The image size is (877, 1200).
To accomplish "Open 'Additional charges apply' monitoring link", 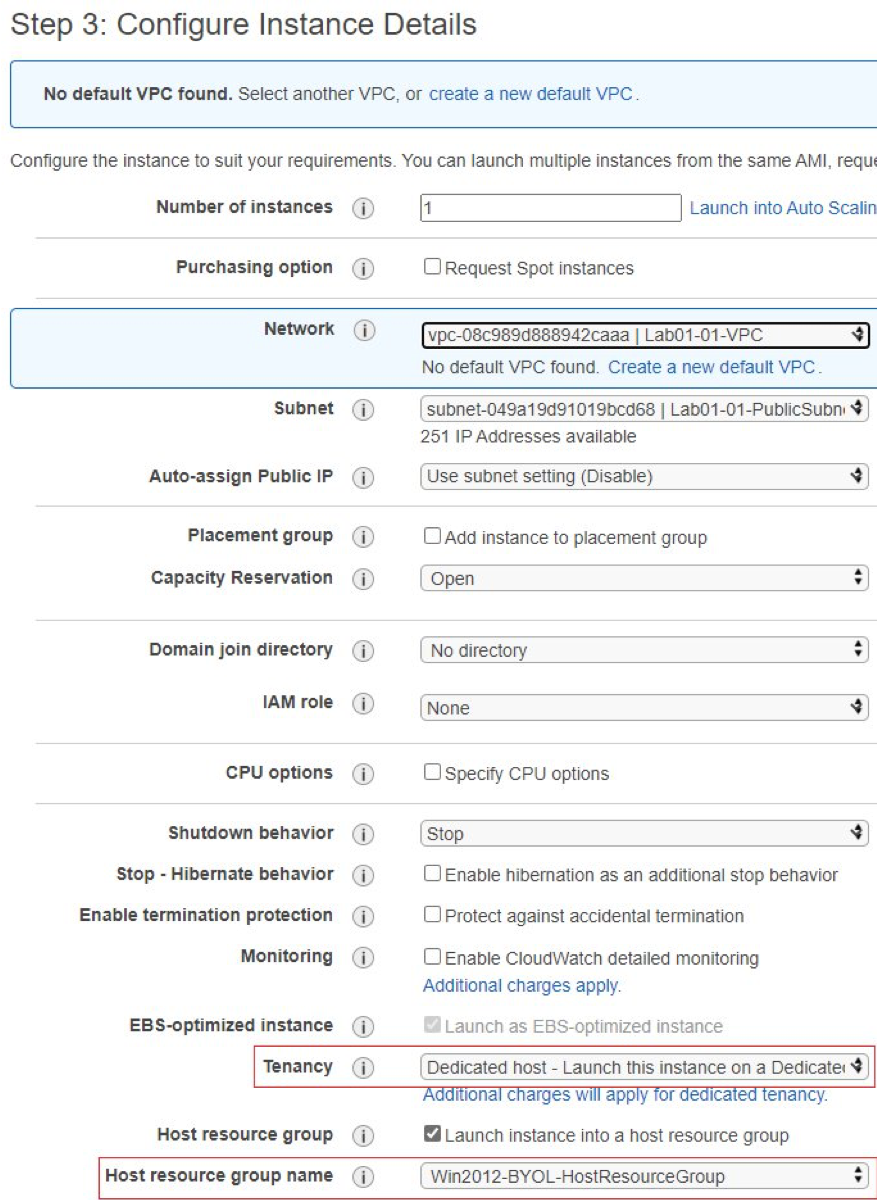I will [522, 986].
